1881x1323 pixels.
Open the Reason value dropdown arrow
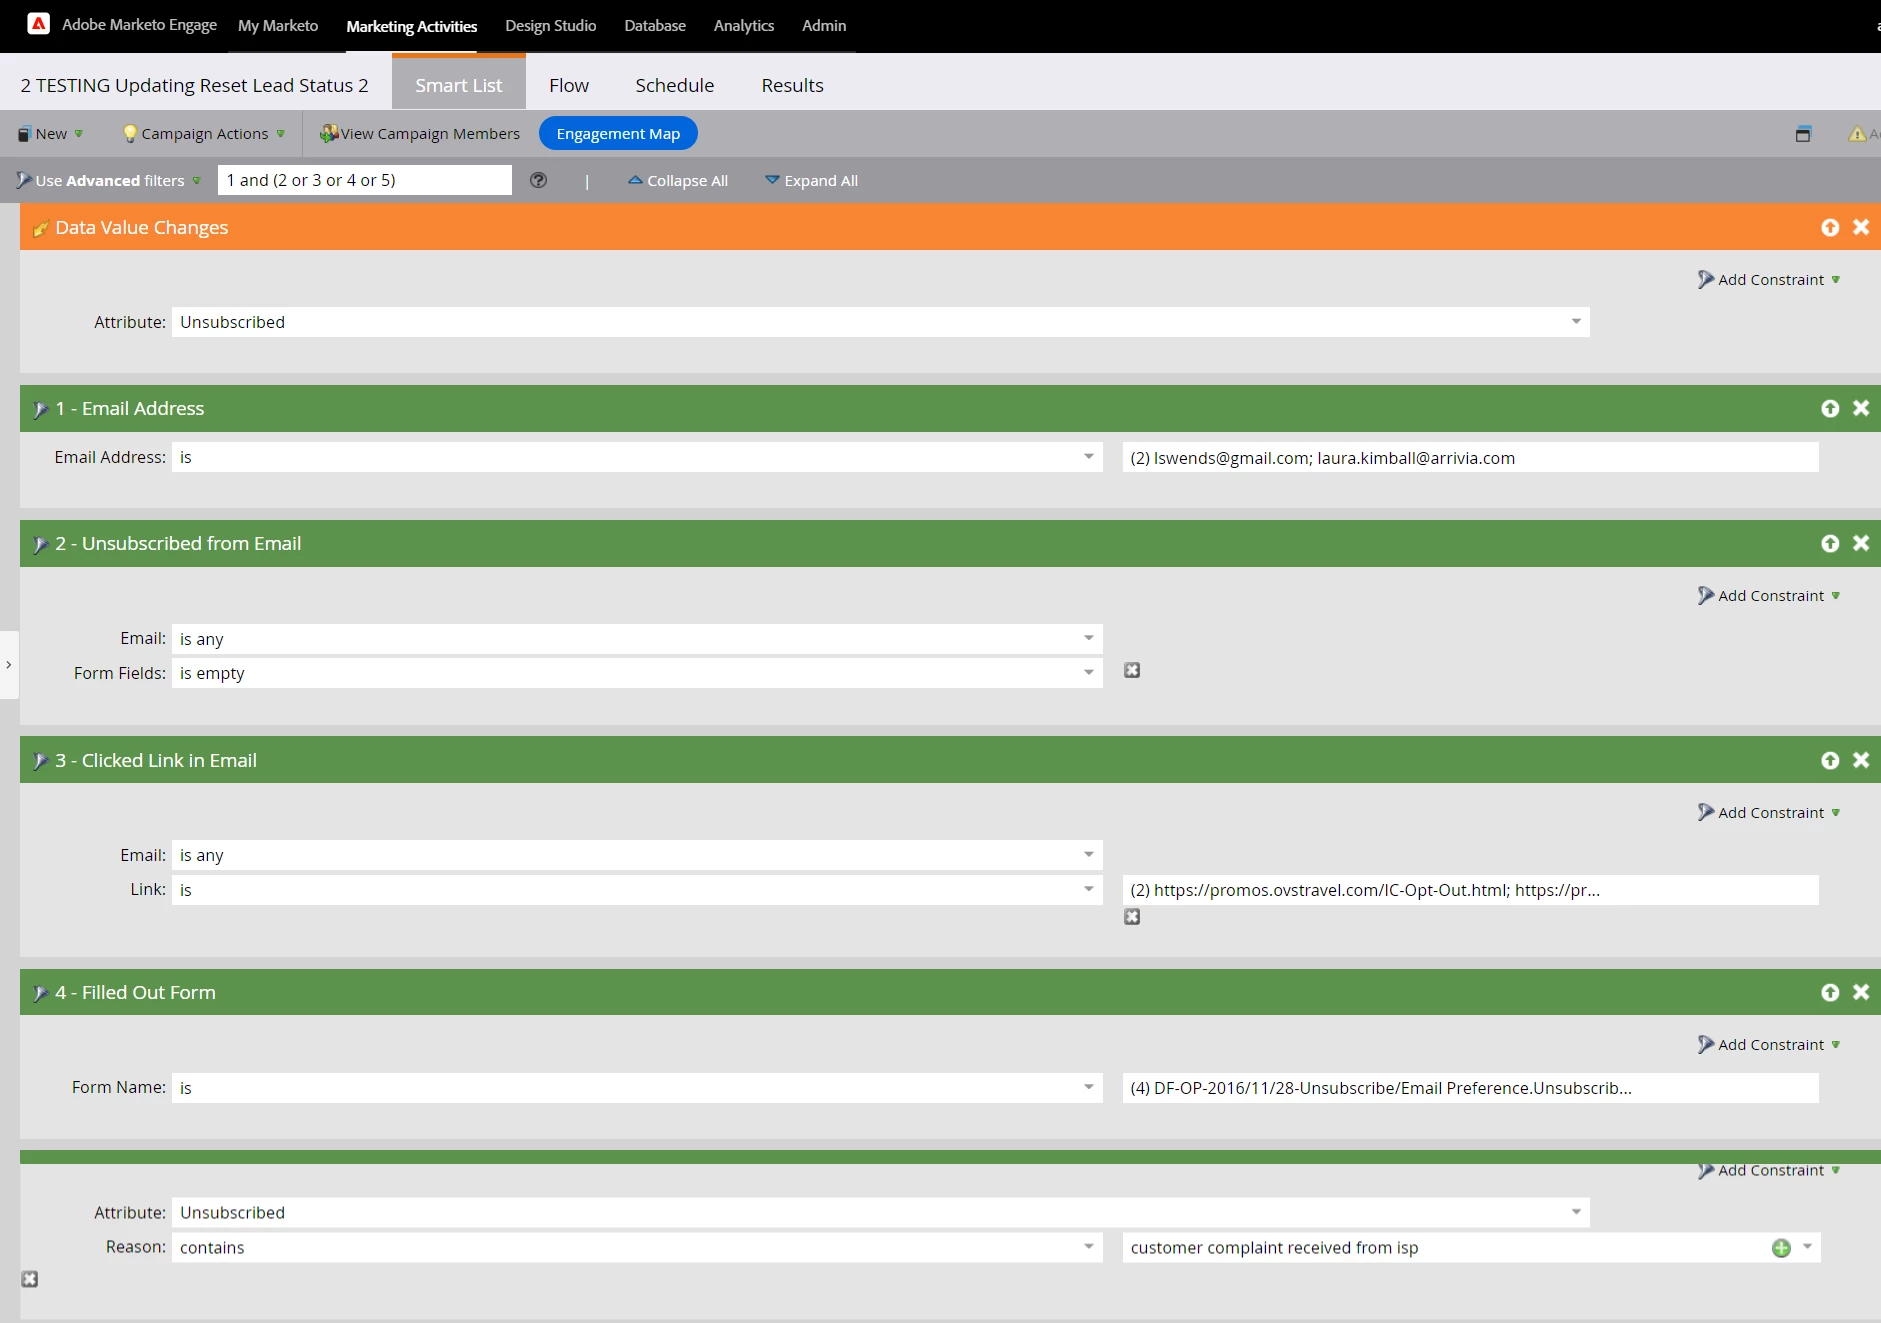[1807, 1247]
